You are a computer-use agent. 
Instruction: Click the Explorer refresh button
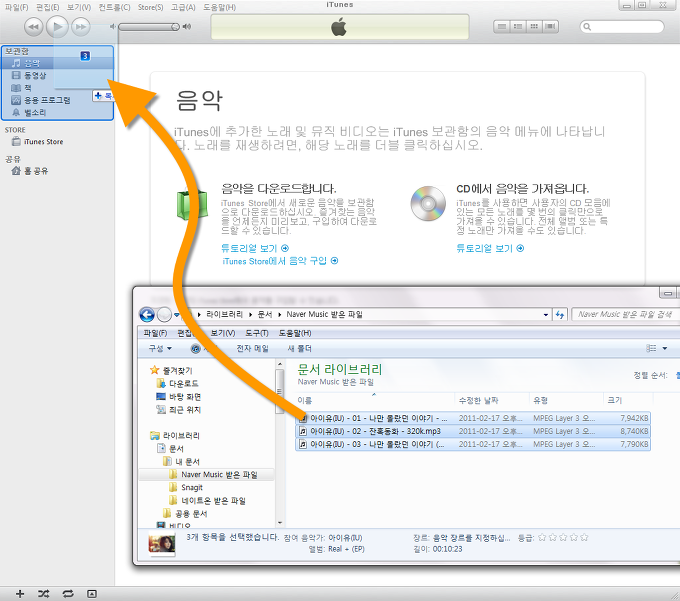pos(560,315)
